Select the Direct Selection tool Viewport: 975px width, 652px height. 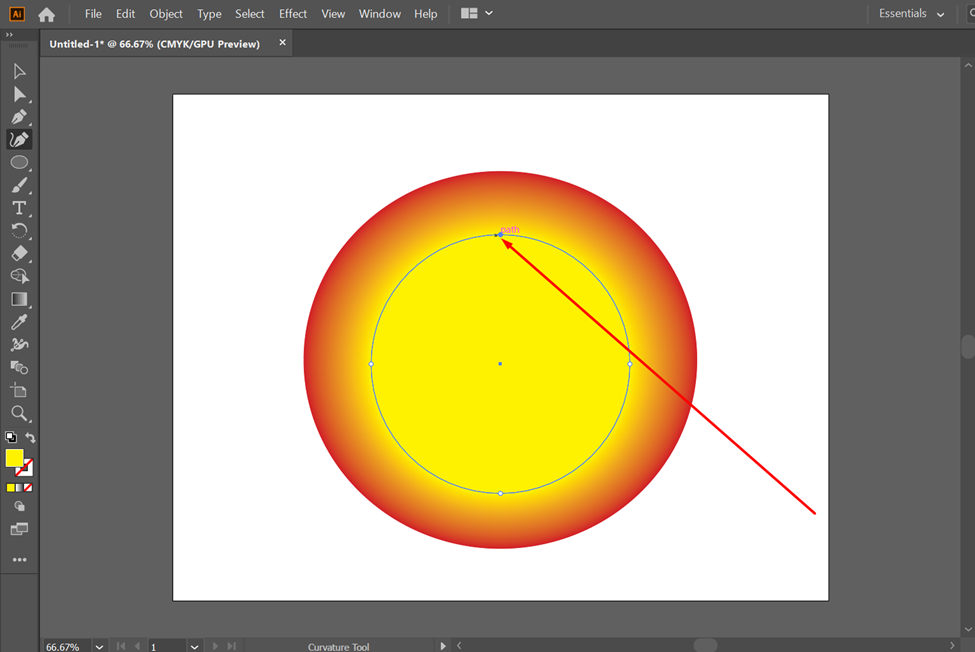point(19,94)
